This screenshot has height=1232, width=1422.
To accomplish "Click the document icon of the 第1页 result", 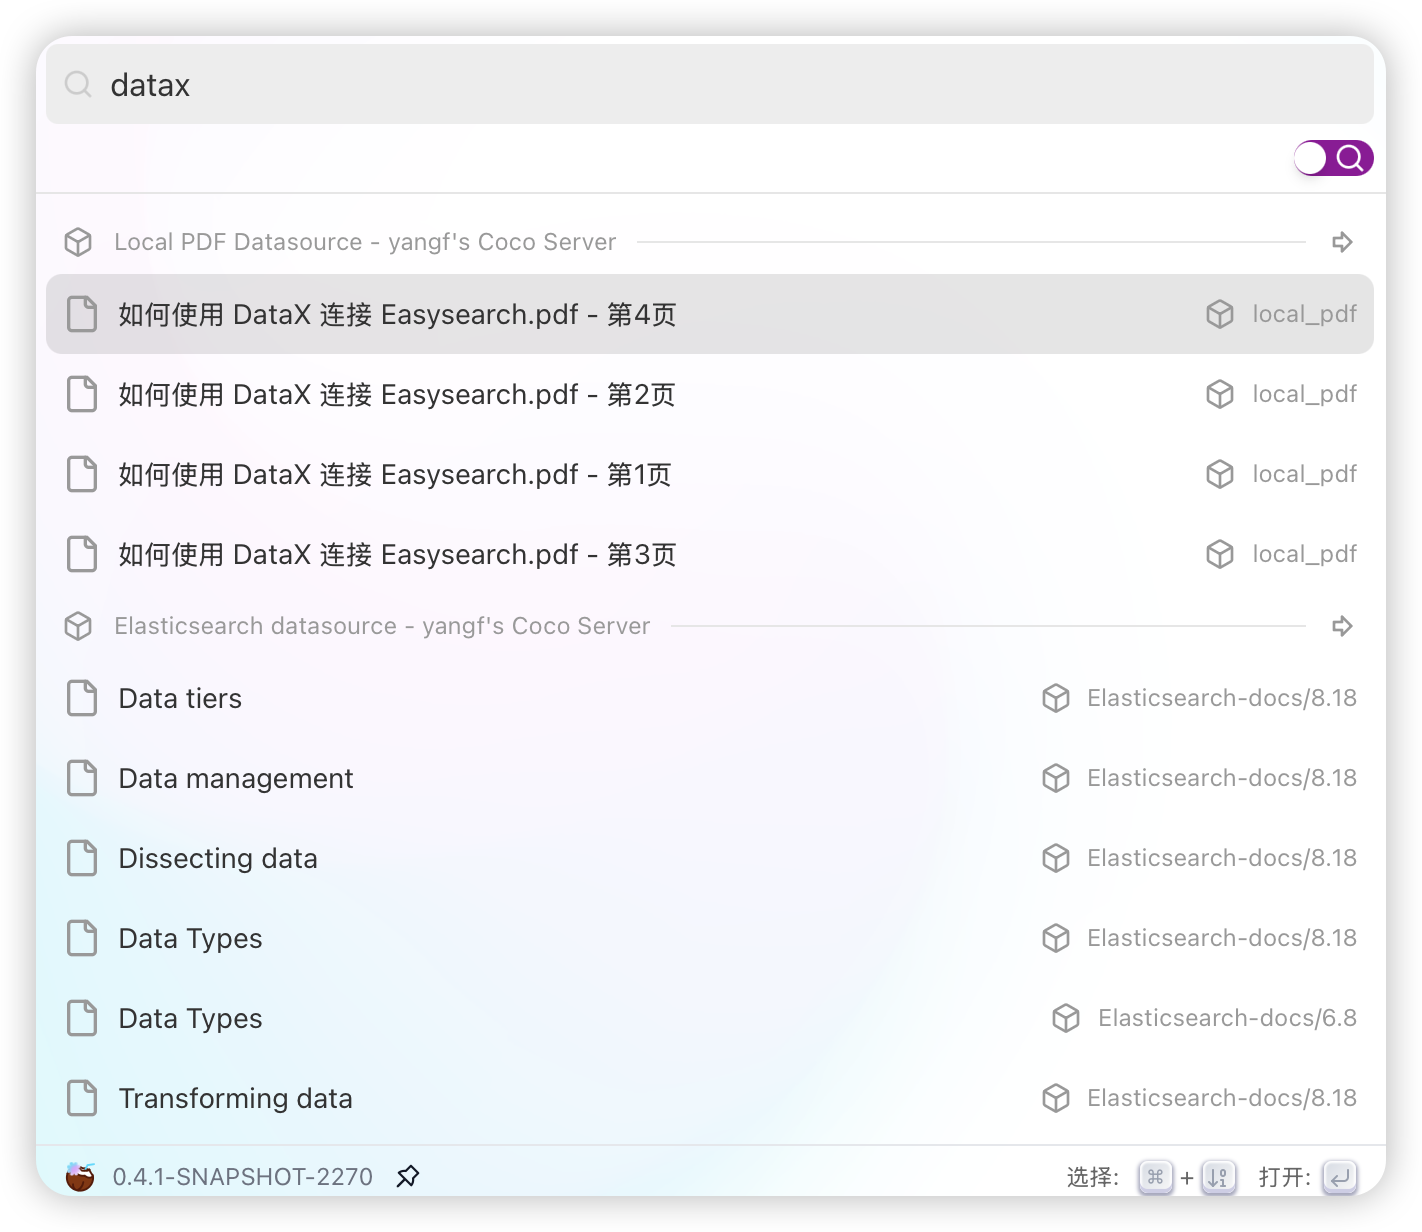I will [x=82, y=474].
